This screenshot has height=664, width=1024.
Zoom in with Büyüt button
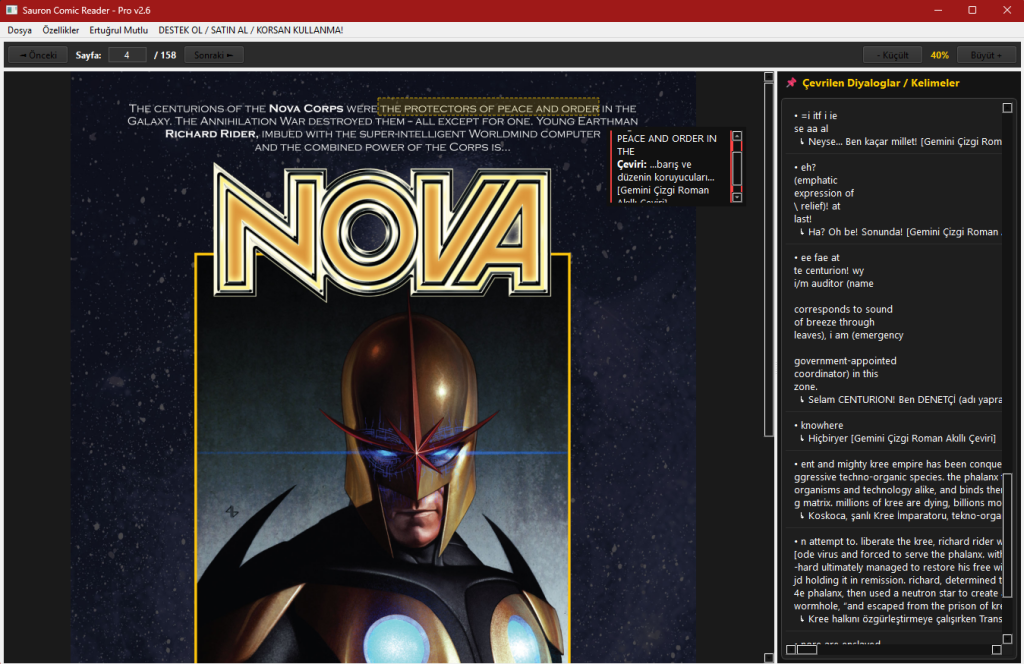(x=986, y=55)
